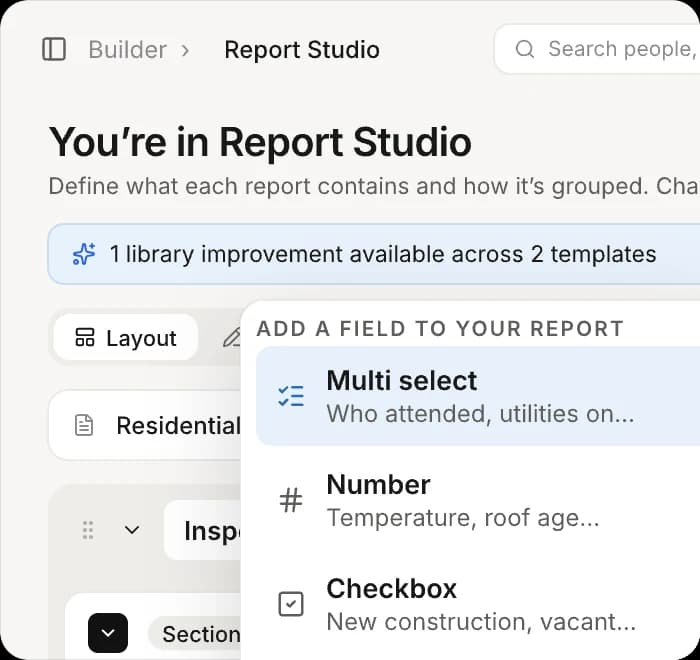Collapse the Insp section chevron
Screen dimensions: 700x660
(x=132, y=530)
